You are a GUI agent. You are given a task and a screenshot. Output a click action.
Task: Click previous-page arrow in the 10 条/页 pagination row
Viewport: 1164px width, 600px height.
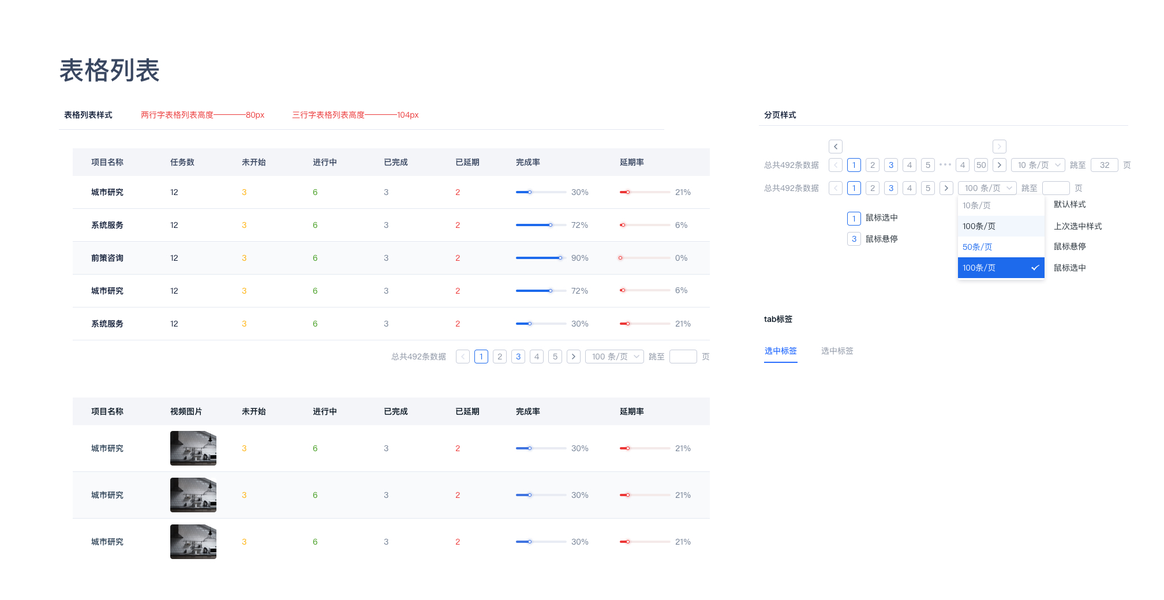(835, 165)
